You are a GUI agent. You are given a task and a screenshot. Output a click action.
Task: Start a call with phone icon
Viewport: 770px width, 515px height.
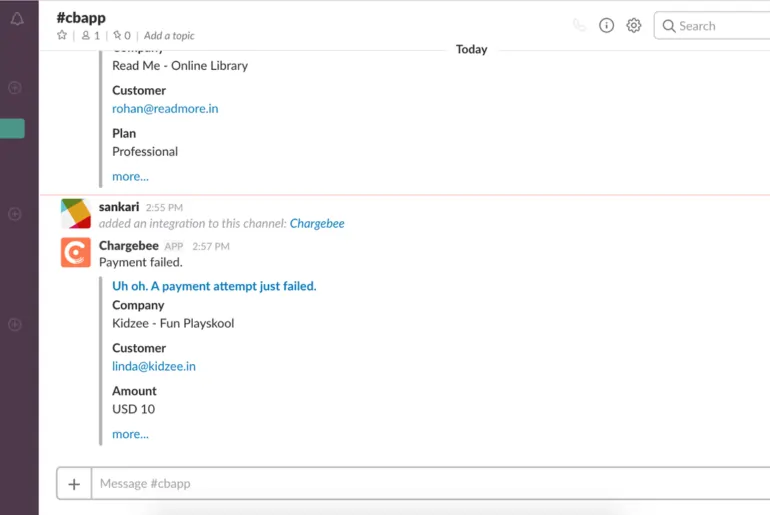(579, 26)
